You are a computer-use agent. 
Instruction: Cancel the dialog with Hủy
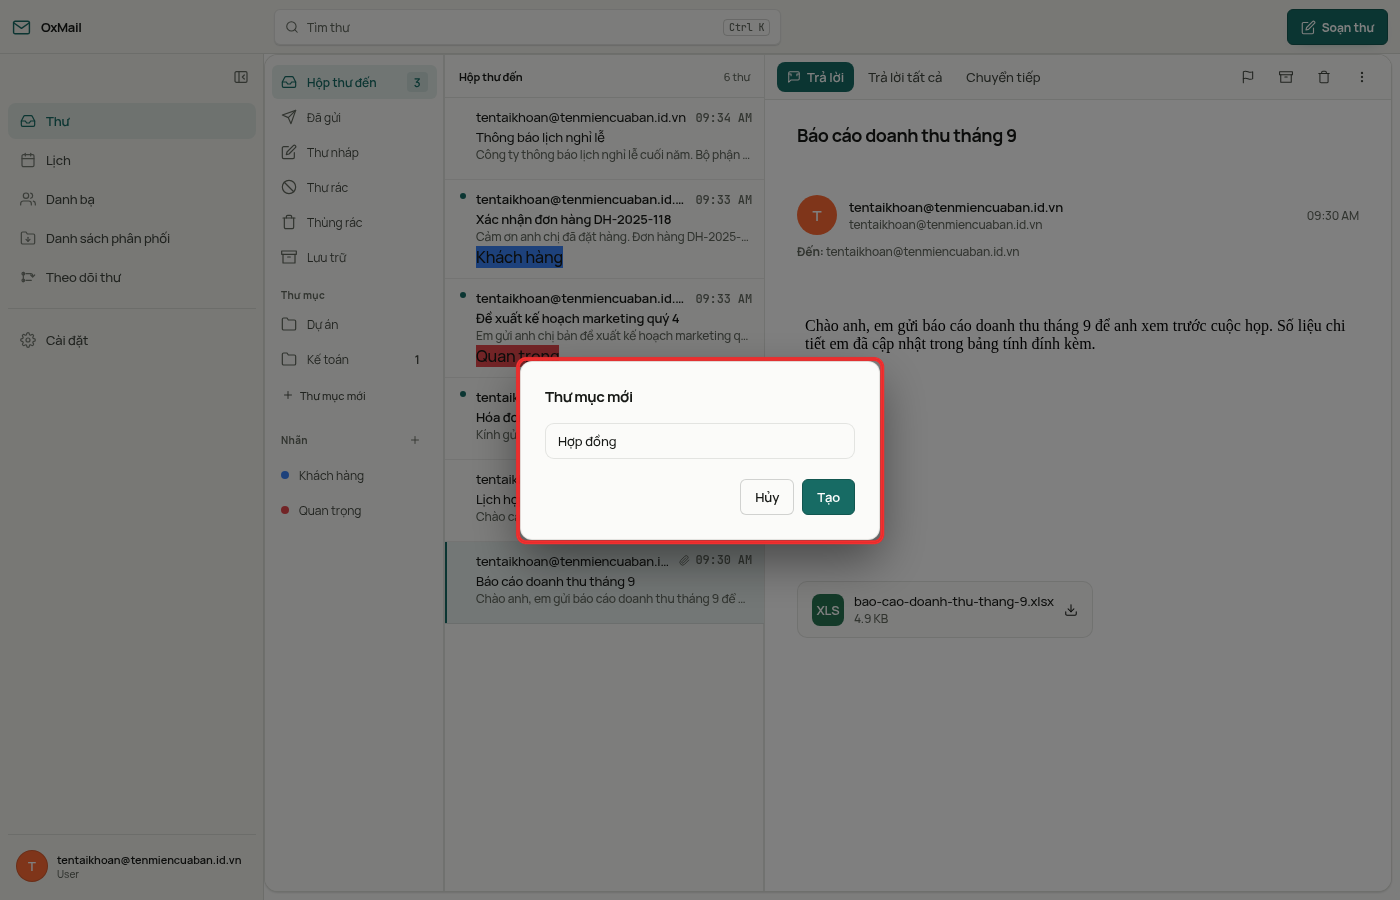[x=767, y=497]
